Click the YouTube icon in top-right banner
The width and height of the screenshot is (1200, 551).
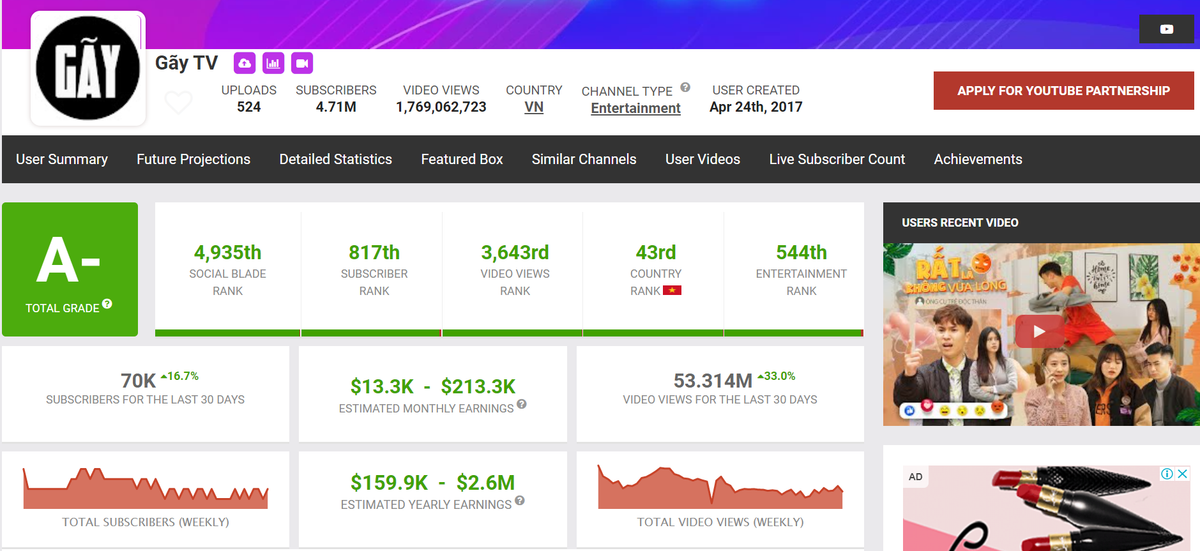tap(1166, 29)
